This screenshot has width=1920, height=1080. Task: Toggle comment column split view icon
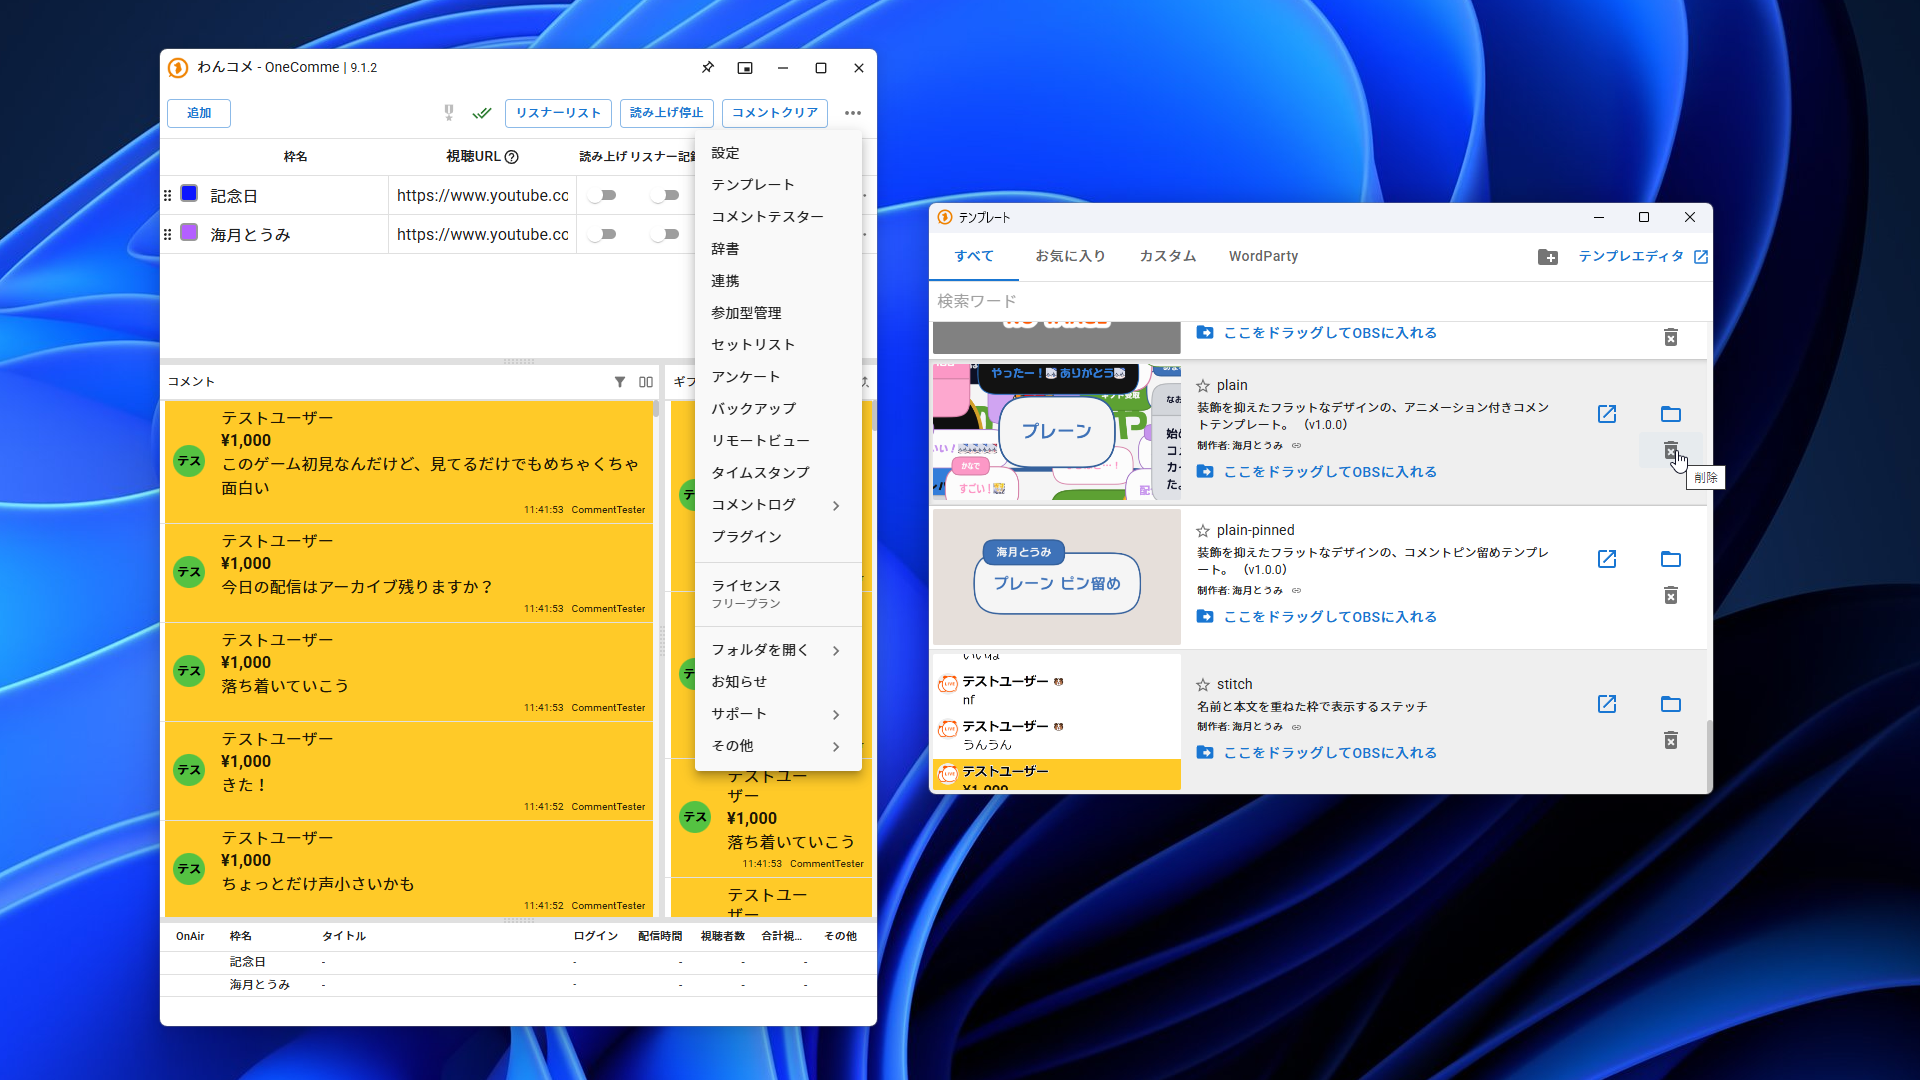tap(646, 382)
